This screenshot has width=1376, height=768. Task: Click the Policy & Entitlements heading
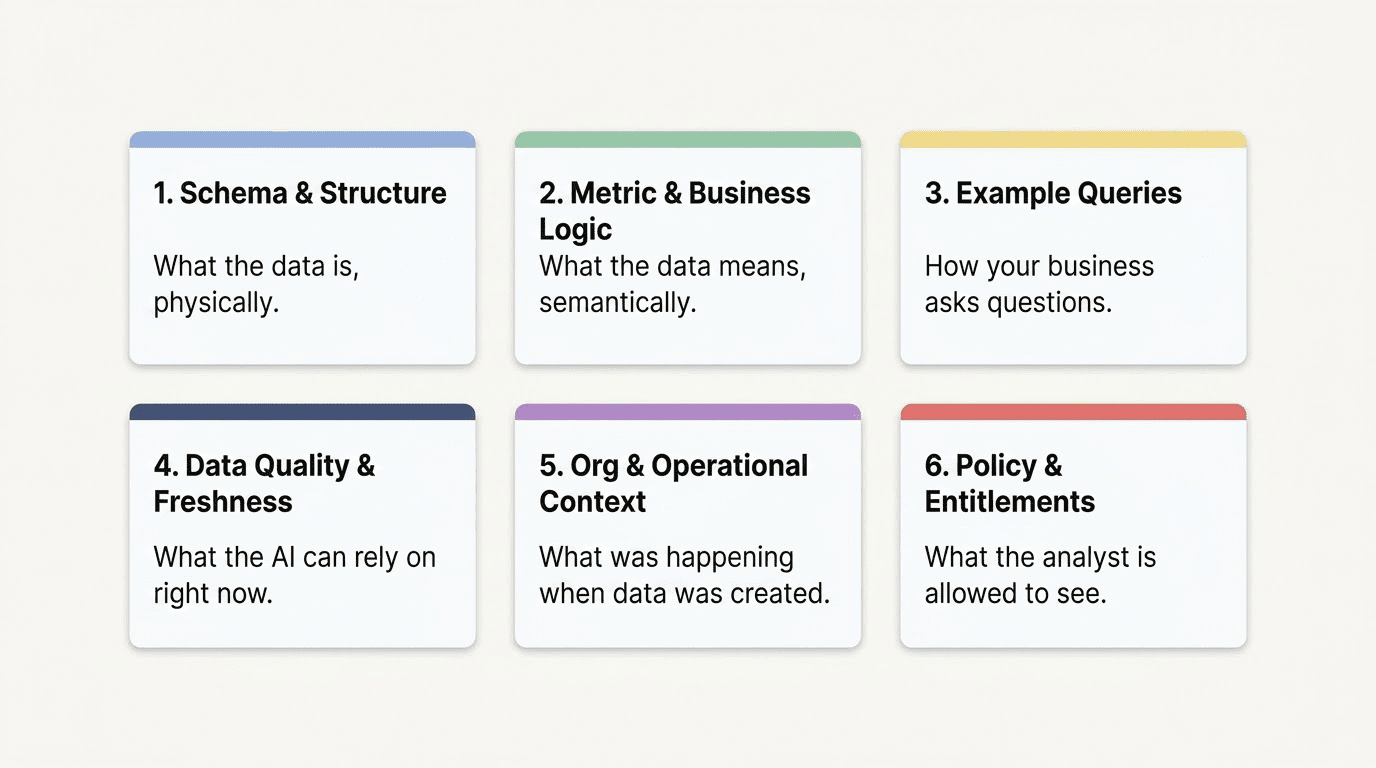(1009, 483)
